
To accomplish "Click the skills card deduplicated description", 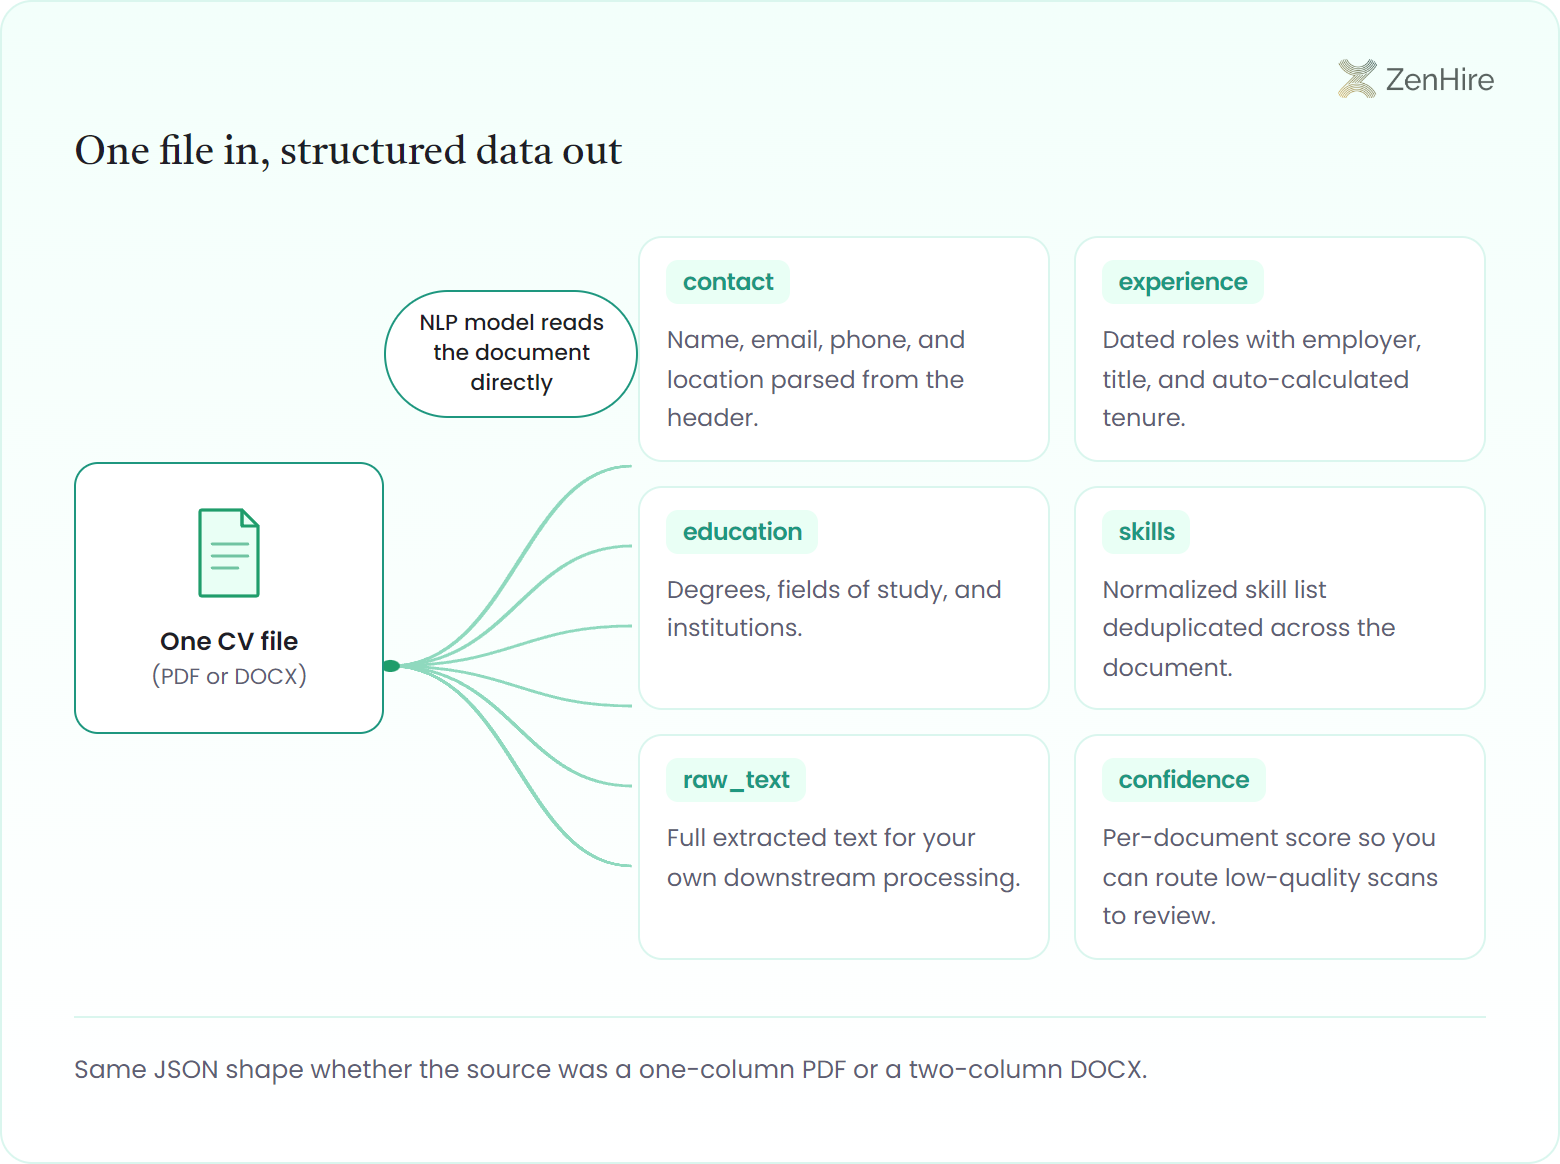I will (1249, 628).
